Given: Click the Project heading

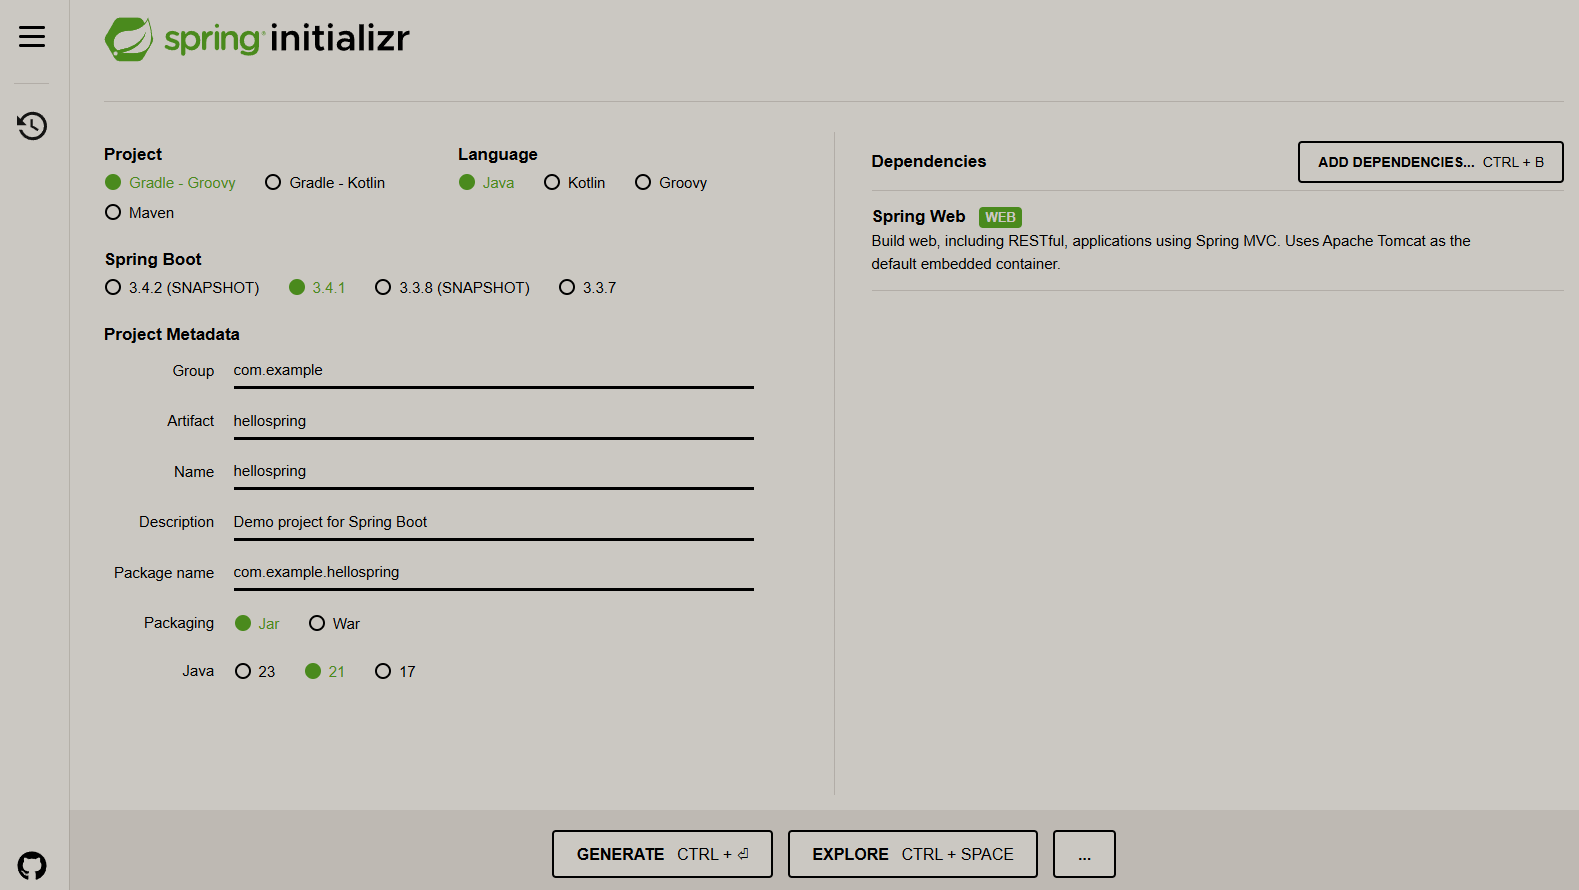Looking at the screenshot, I should point(133,155).
